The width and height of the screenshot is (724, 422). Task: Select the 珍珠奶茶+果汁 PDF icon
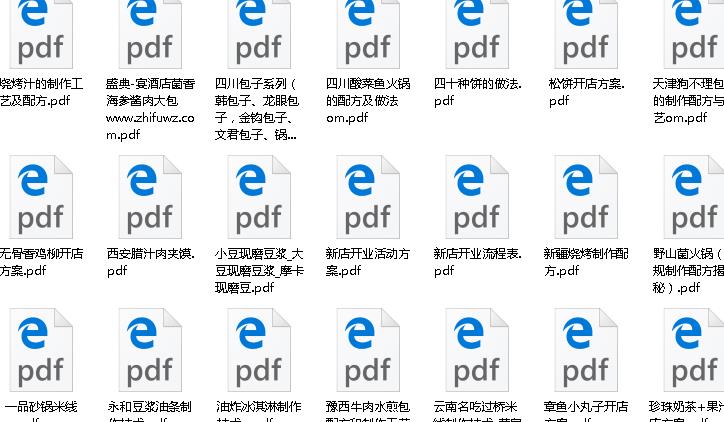tap(694, 350)
